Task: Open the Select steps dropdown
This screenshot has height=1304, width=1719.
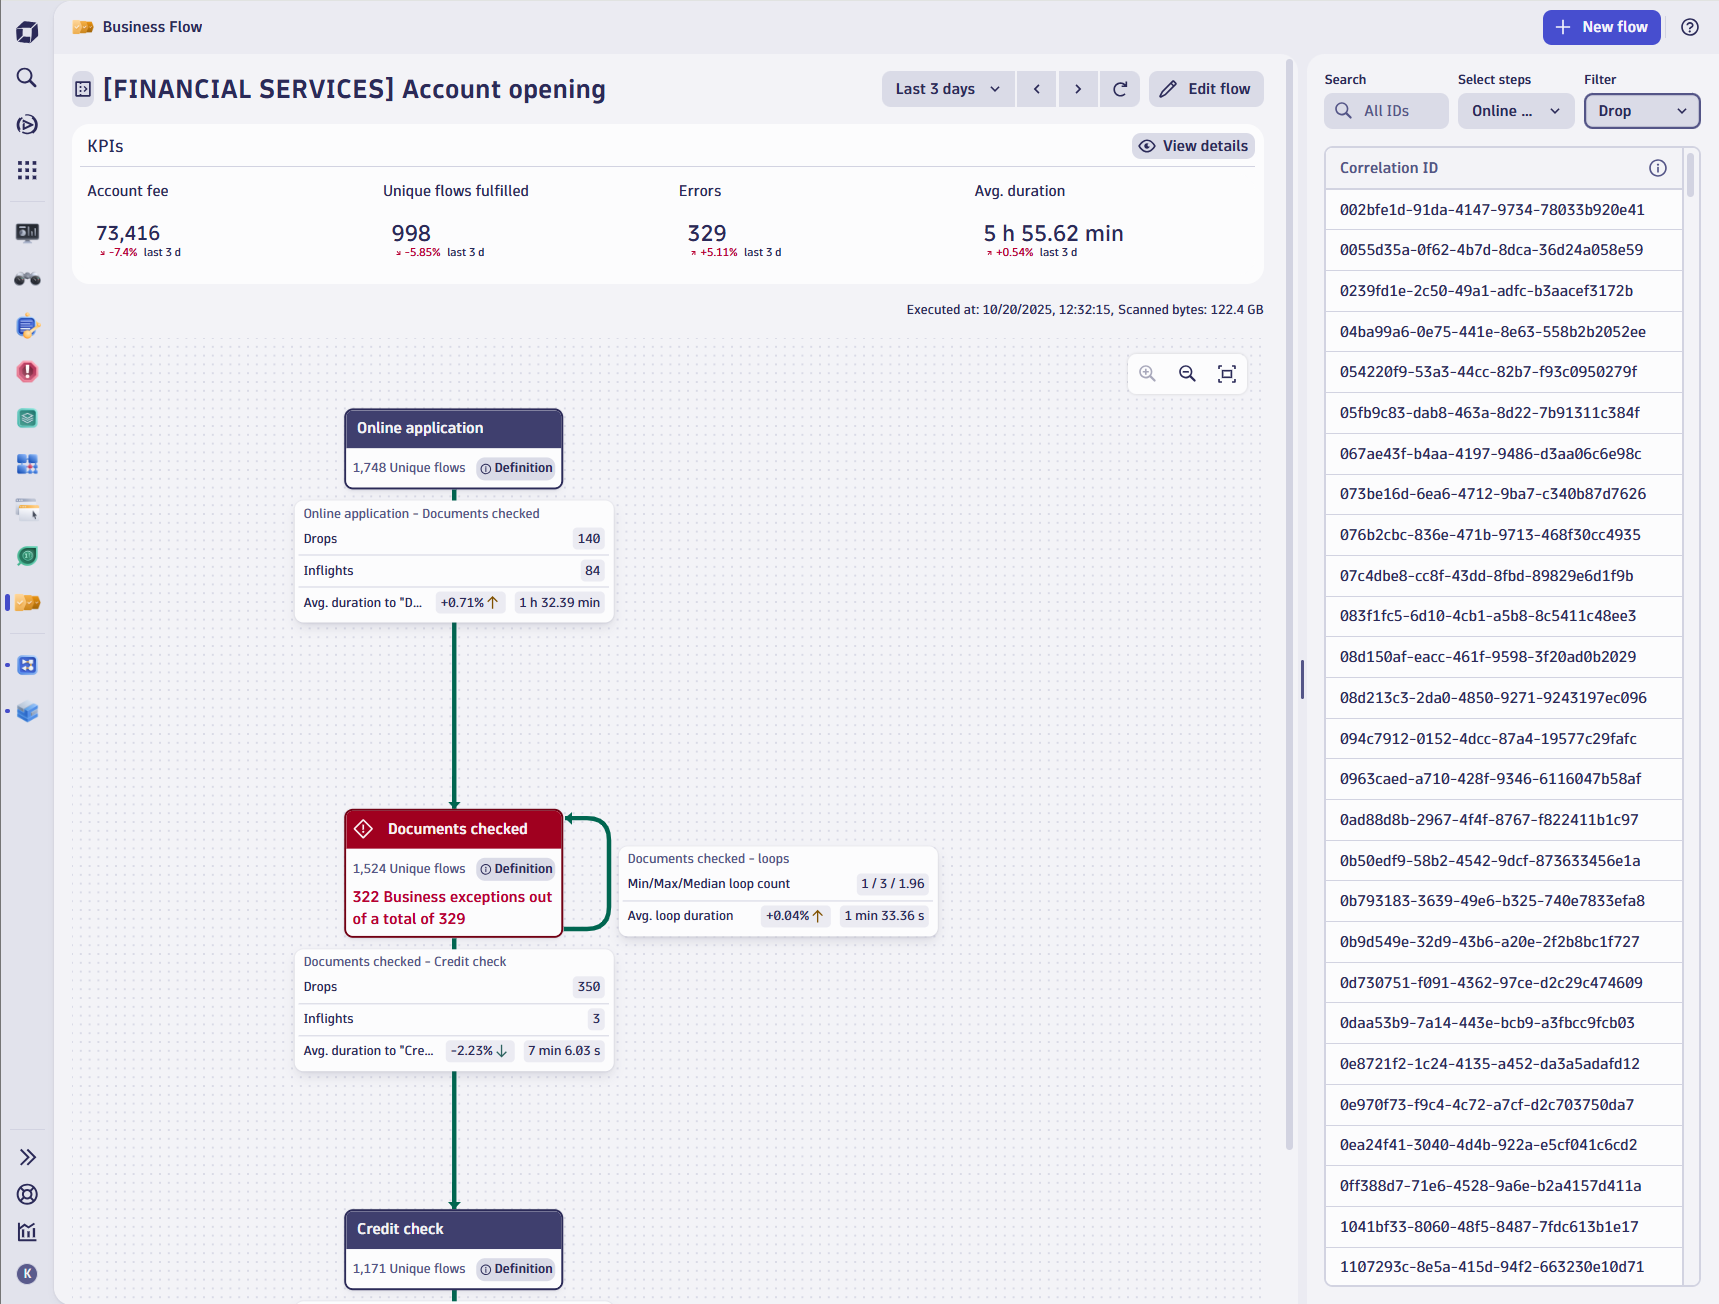Action: (x=1515, y=111)
